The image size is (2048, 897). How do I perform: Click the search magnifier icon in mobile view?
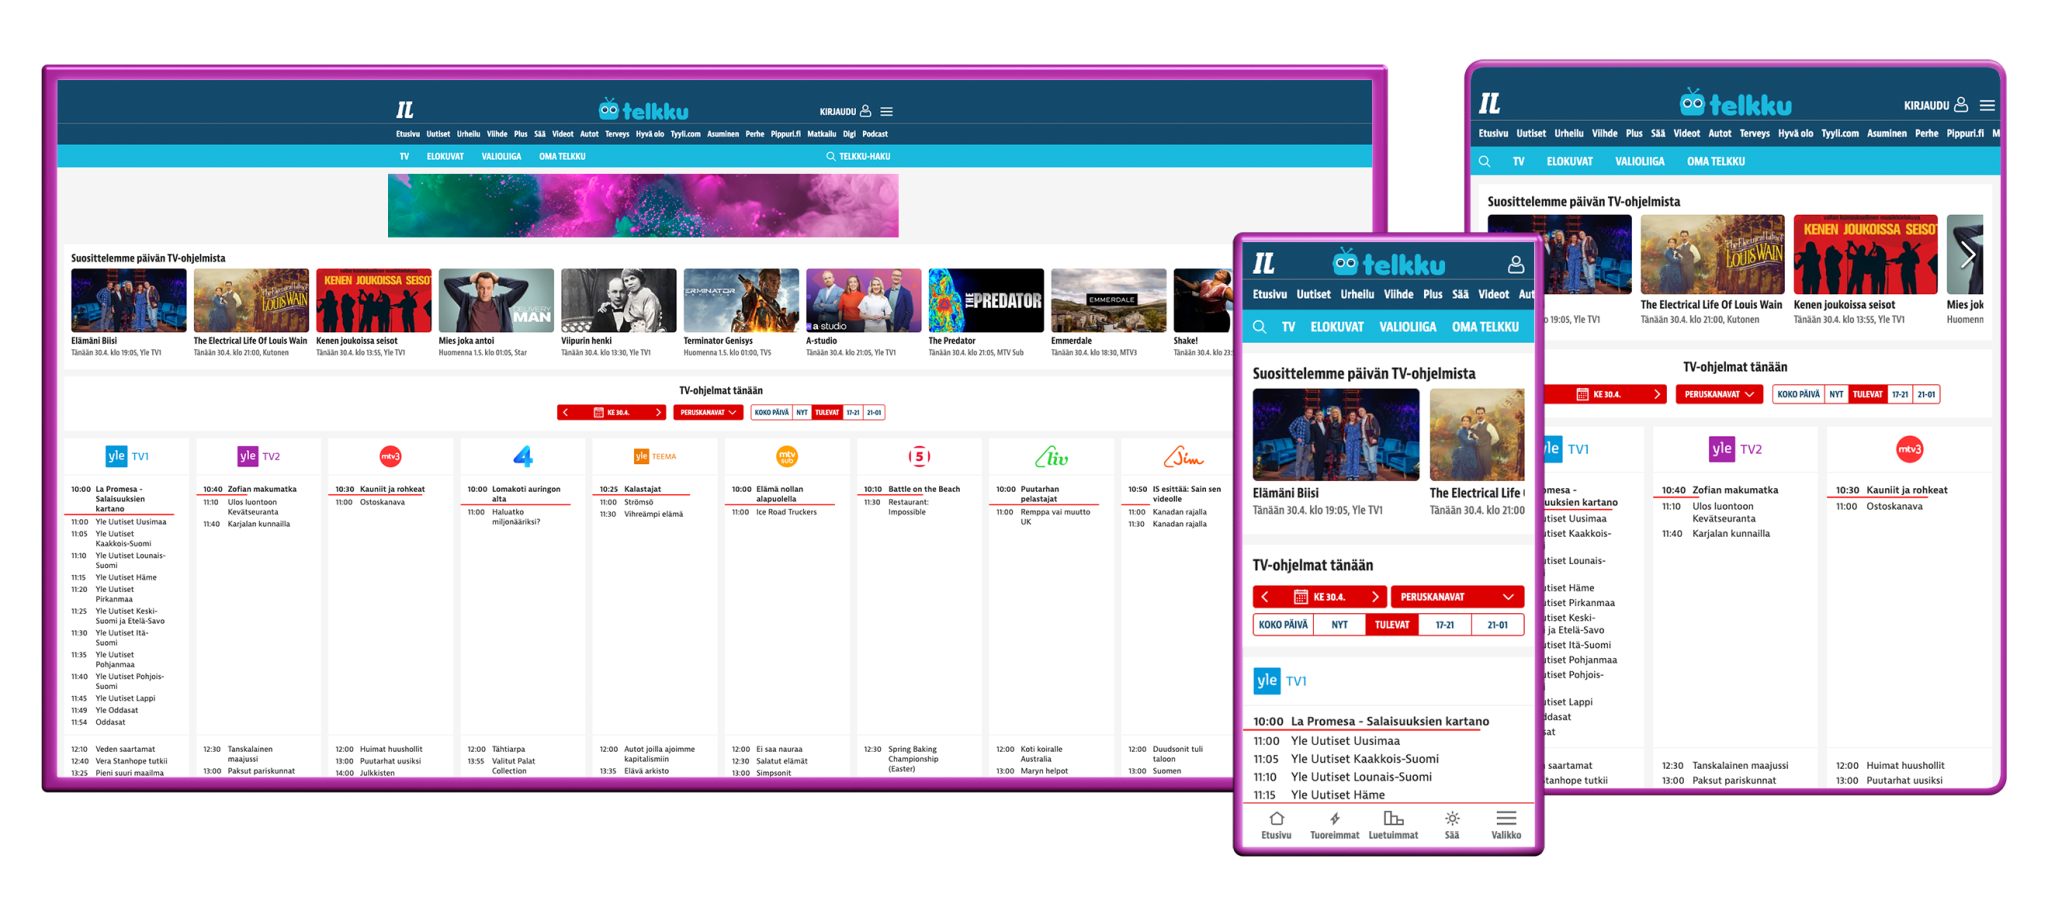(1260, 327)
